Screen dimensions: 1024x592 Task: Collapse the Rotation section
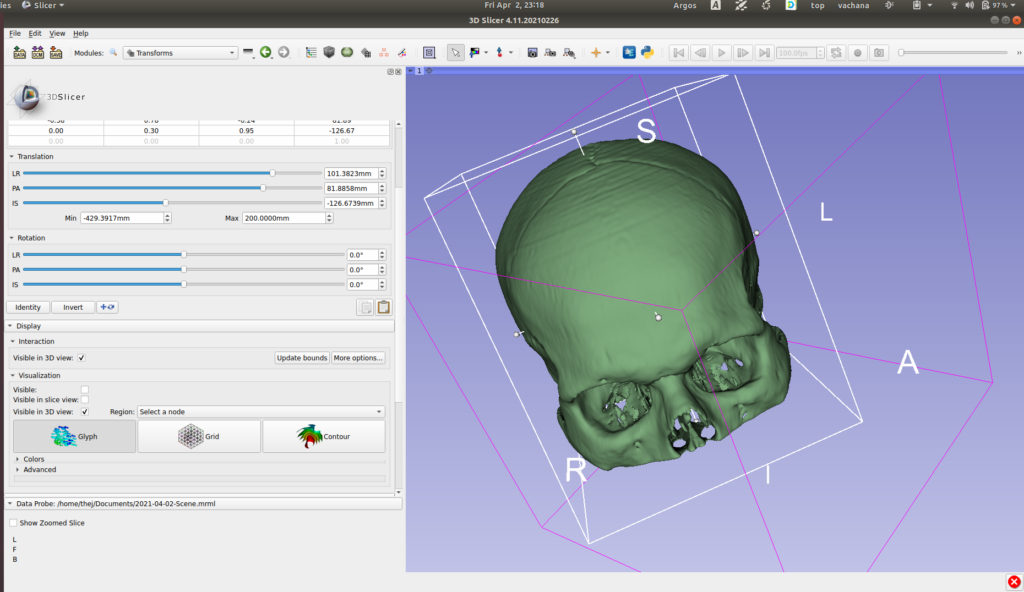[11, 238]
